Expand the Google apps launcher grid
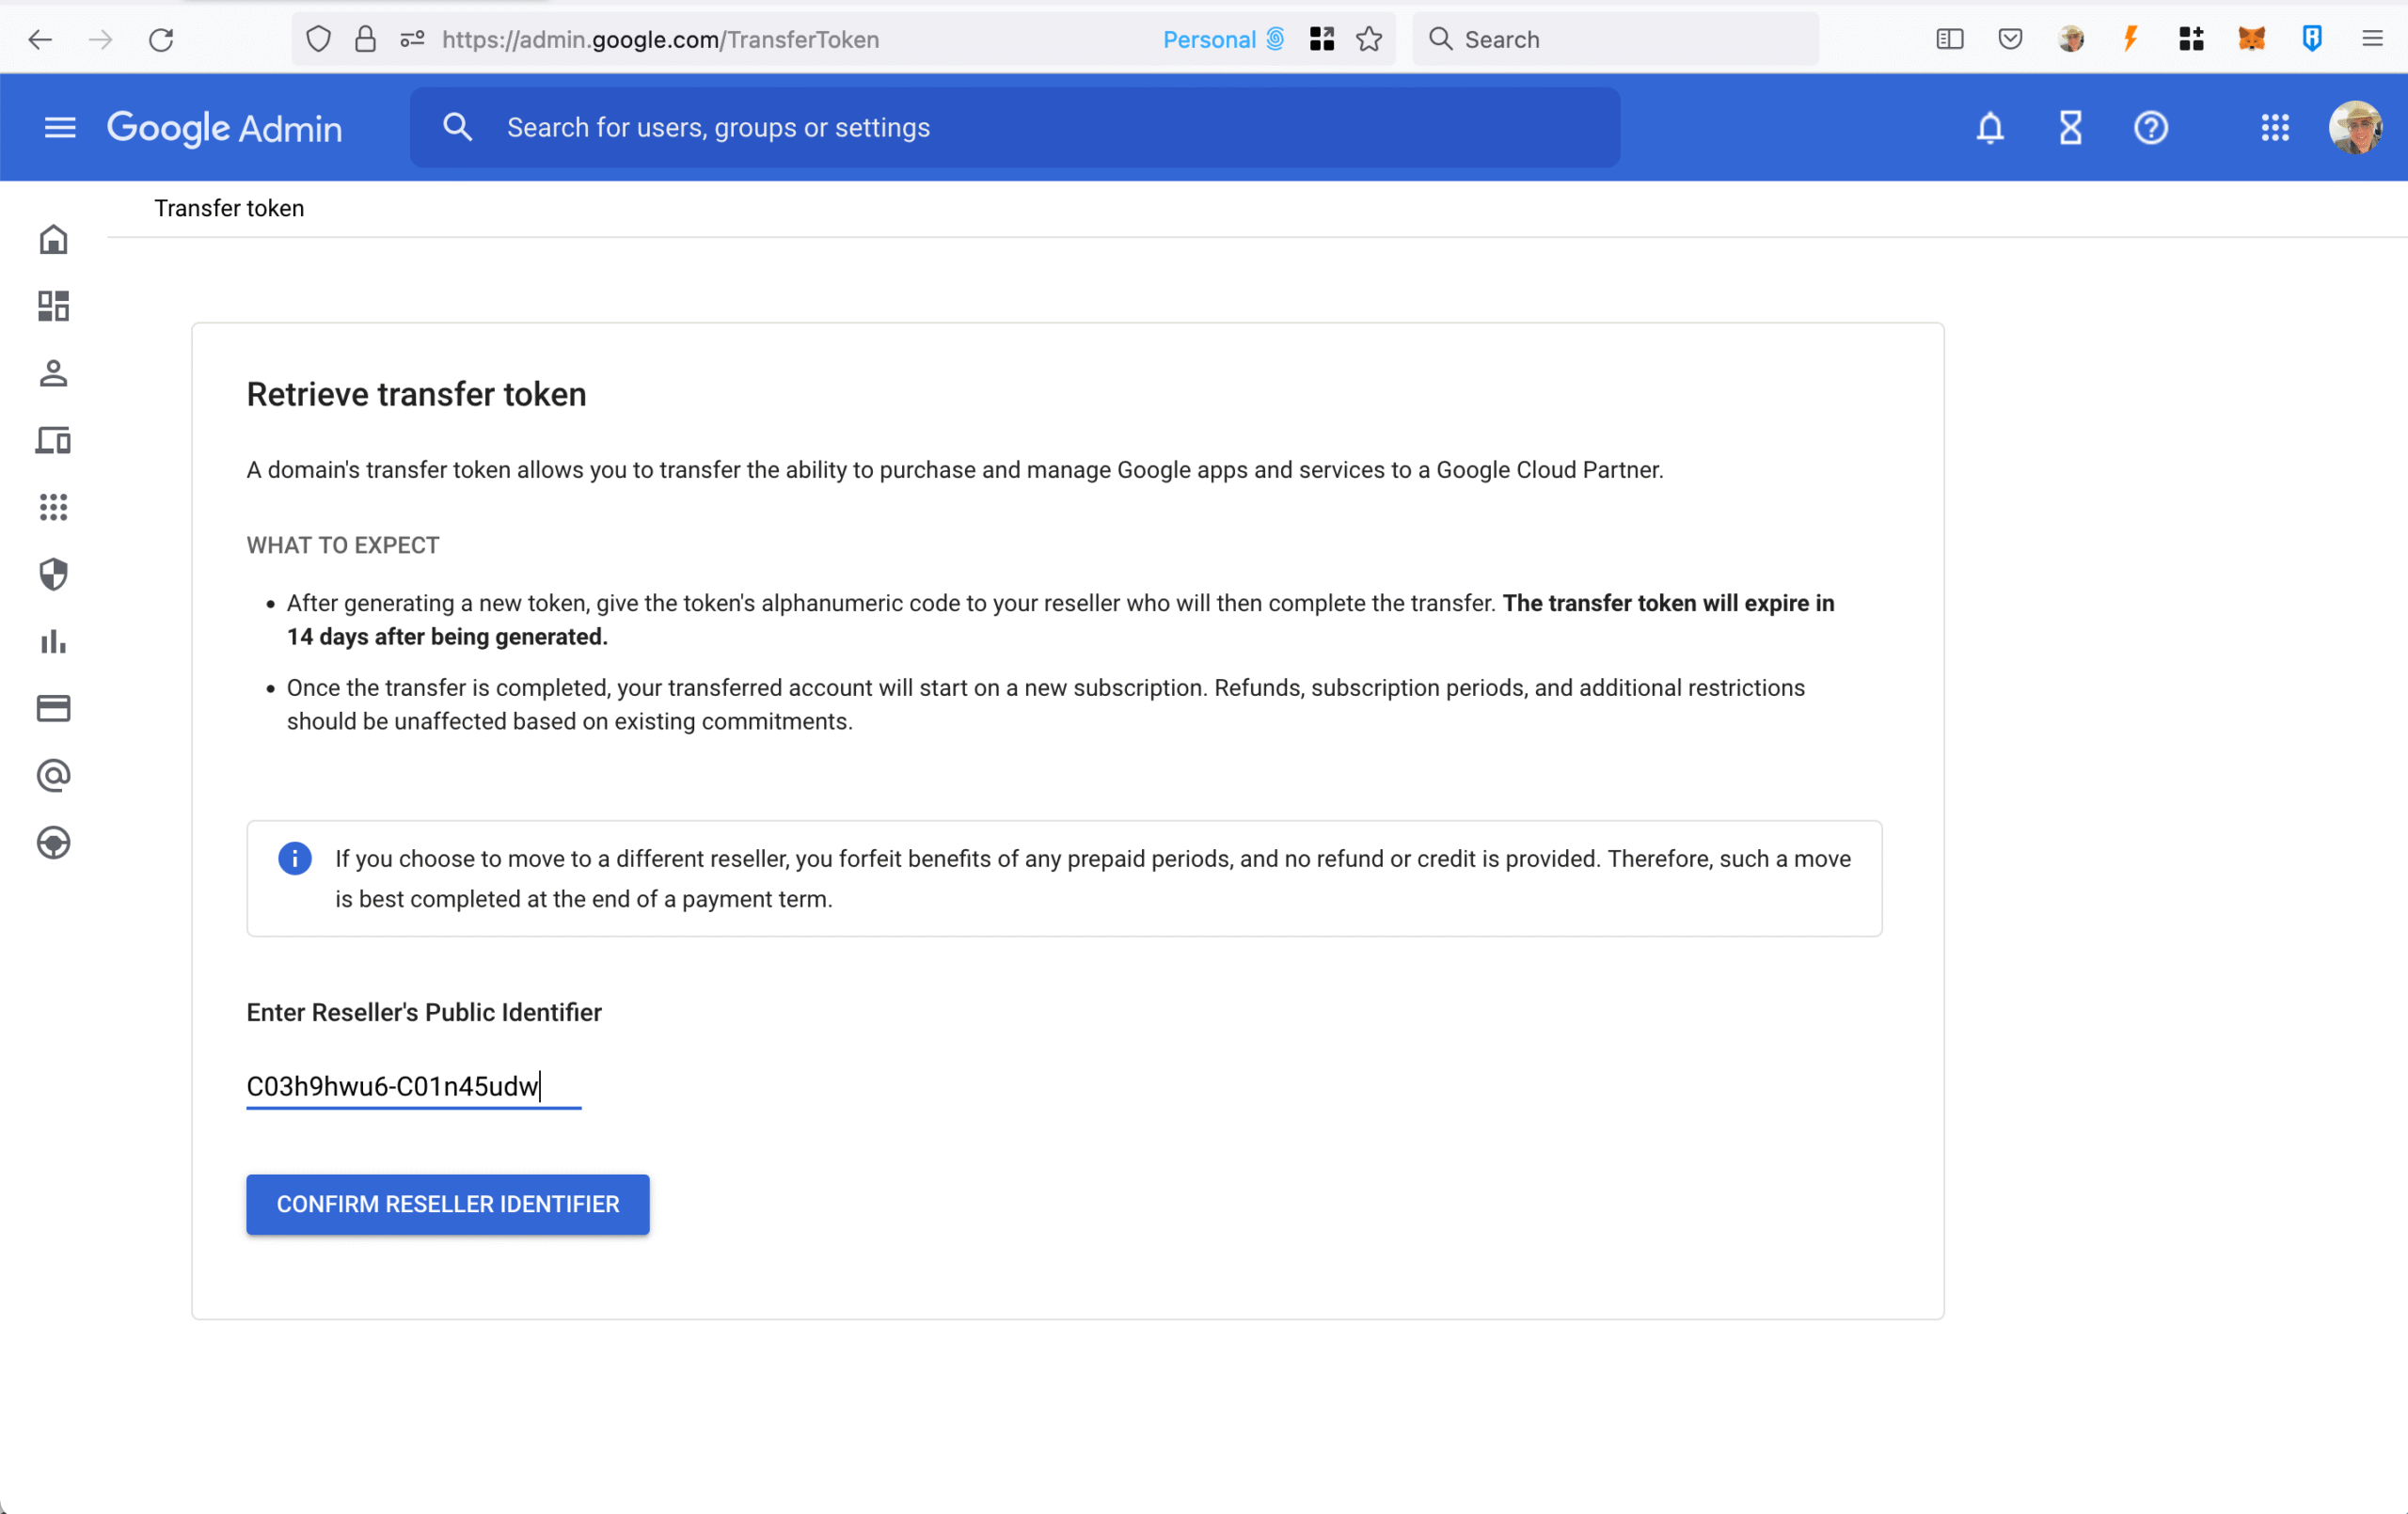 2275,128
